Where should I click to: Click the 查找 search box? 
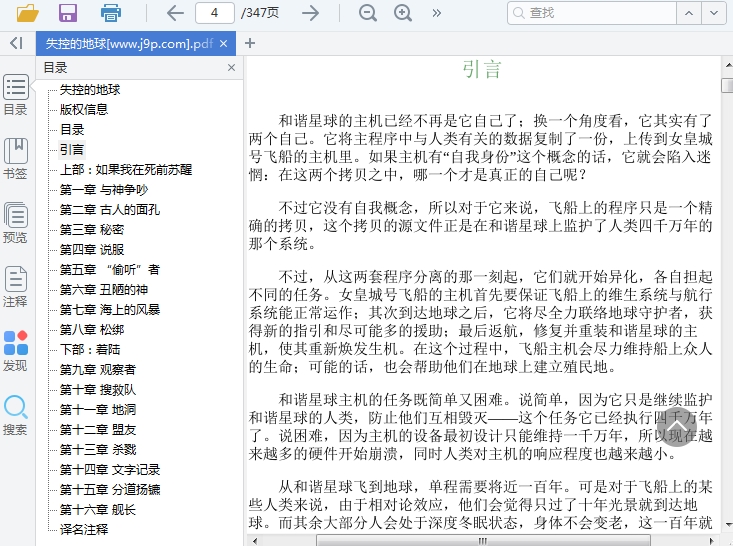pyautogui.click(x=592, y=13)
